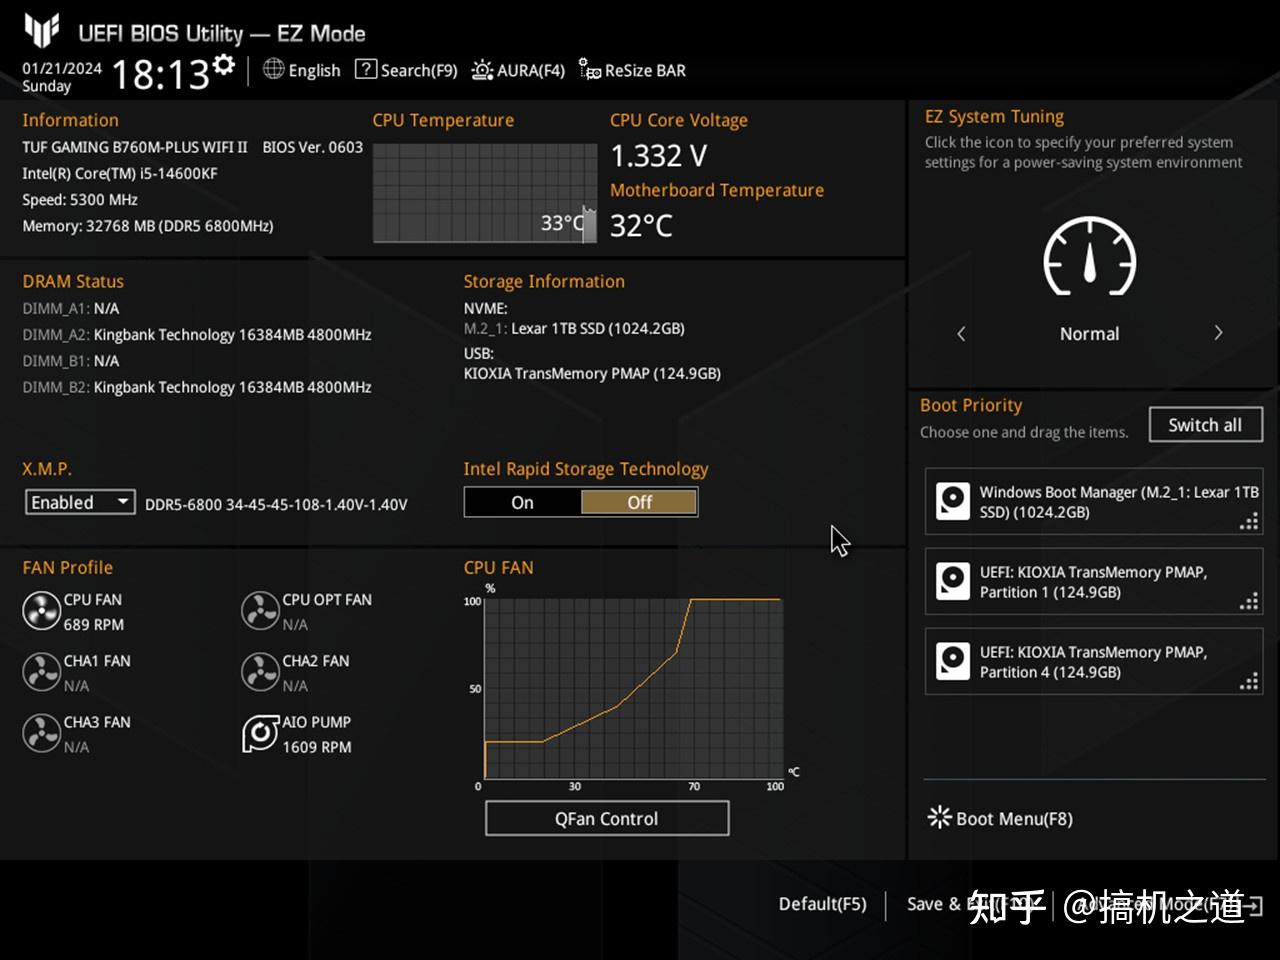This screenshot has height=960, width=1280.
Task: Click the 32°C motherboard temperature
Action: point(641,226)
